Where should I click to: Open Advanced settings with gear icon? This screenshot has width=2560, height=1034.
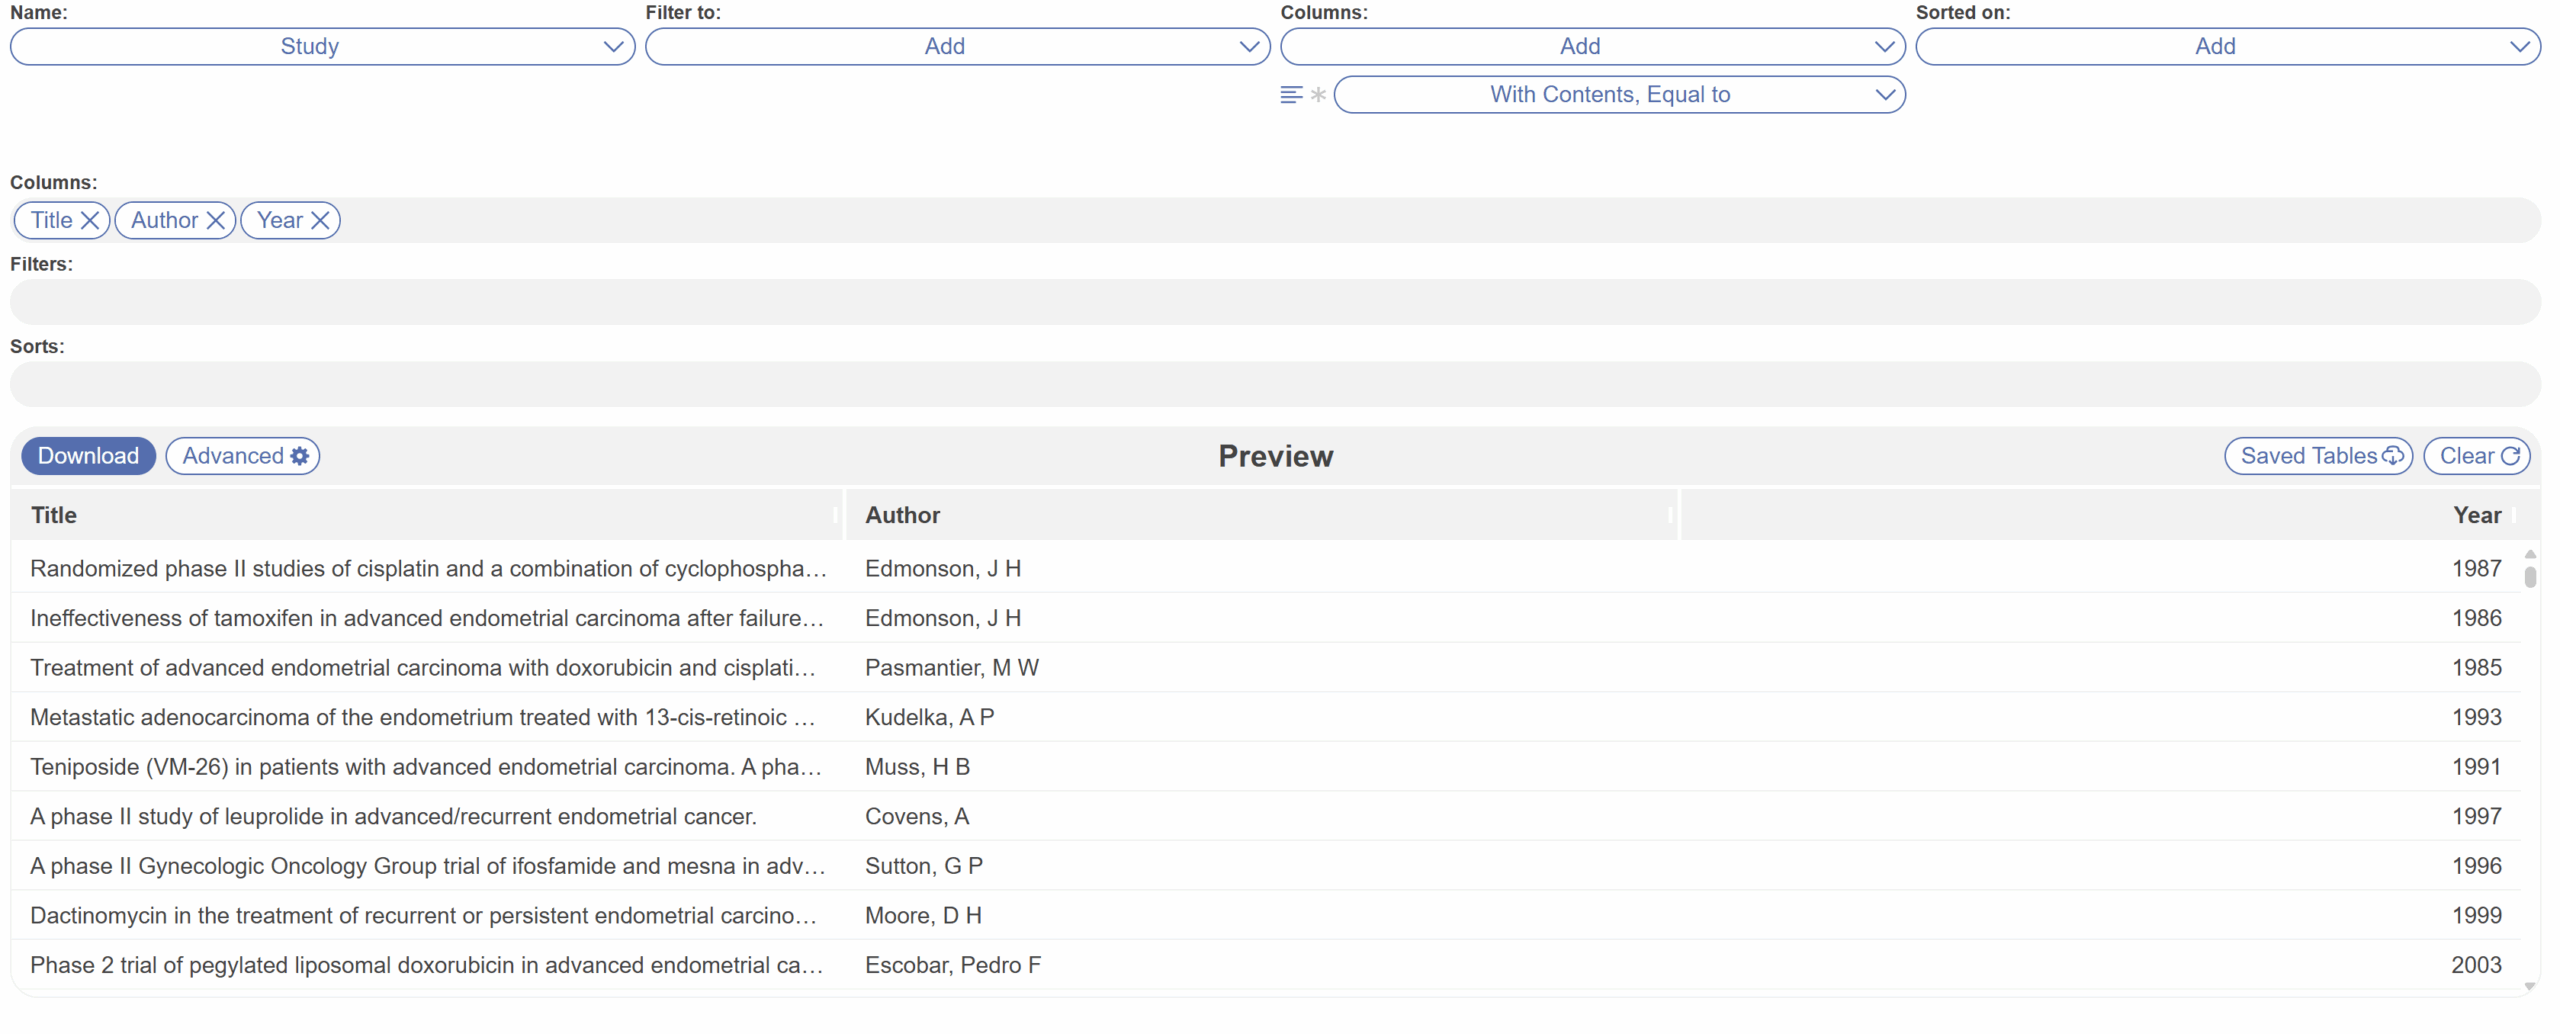[x=243, y=456]
